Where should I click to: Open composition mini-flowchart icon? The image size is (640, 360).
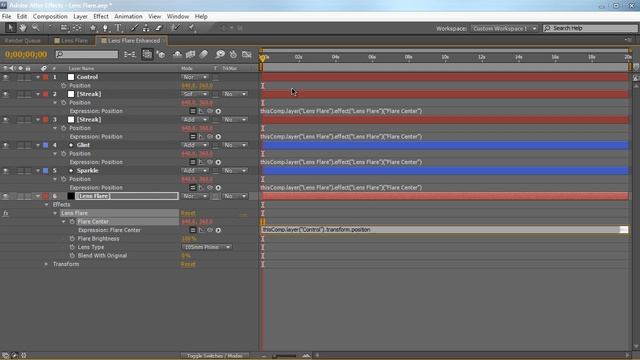pyautogui.click(x=130, y=54)
